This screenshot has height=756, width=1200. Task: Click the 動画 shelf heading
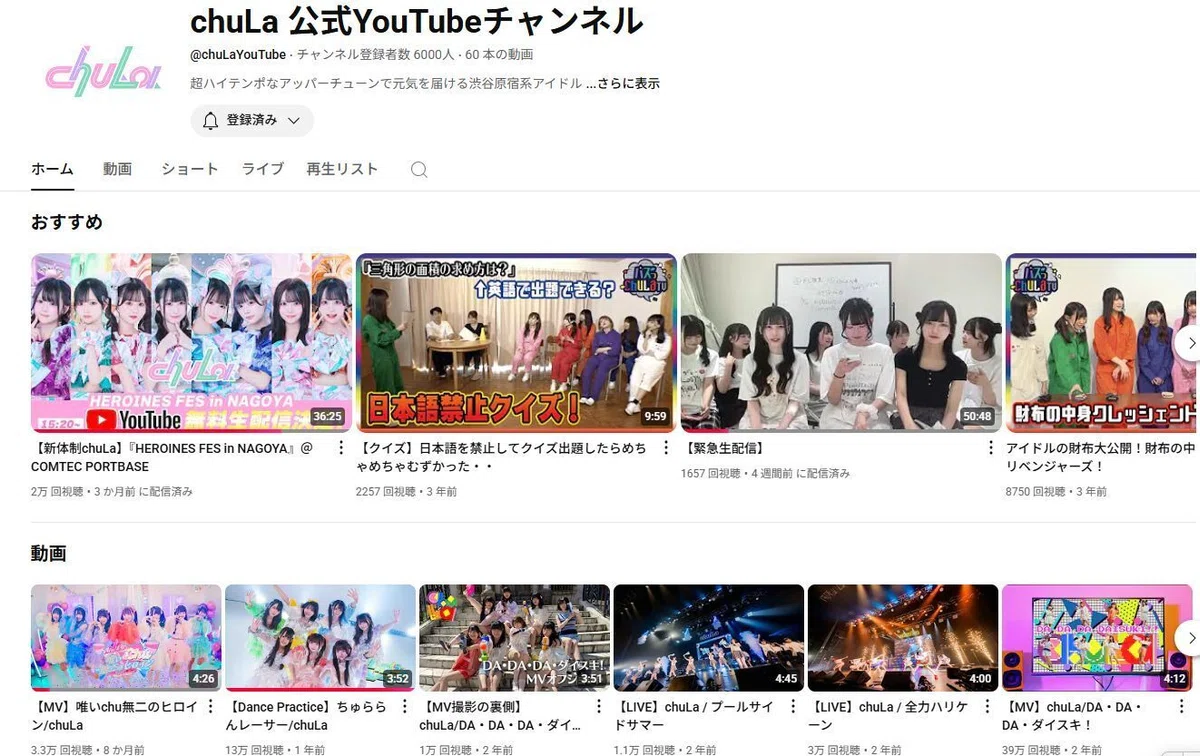49,553
